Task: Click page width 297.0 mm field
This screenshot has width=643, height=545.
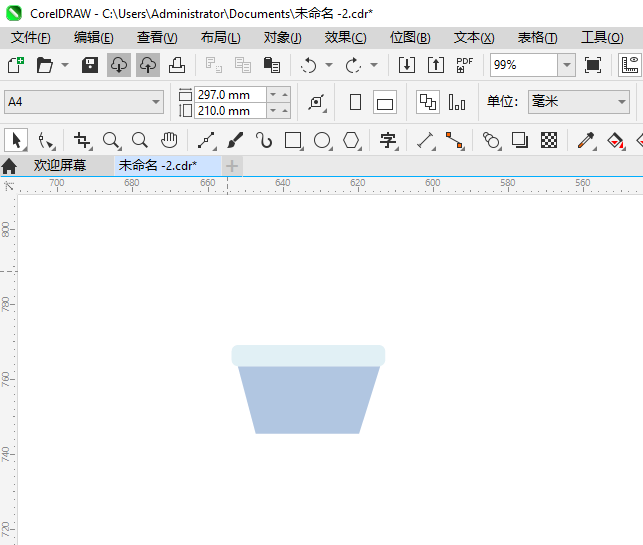Action: (230, 95)
